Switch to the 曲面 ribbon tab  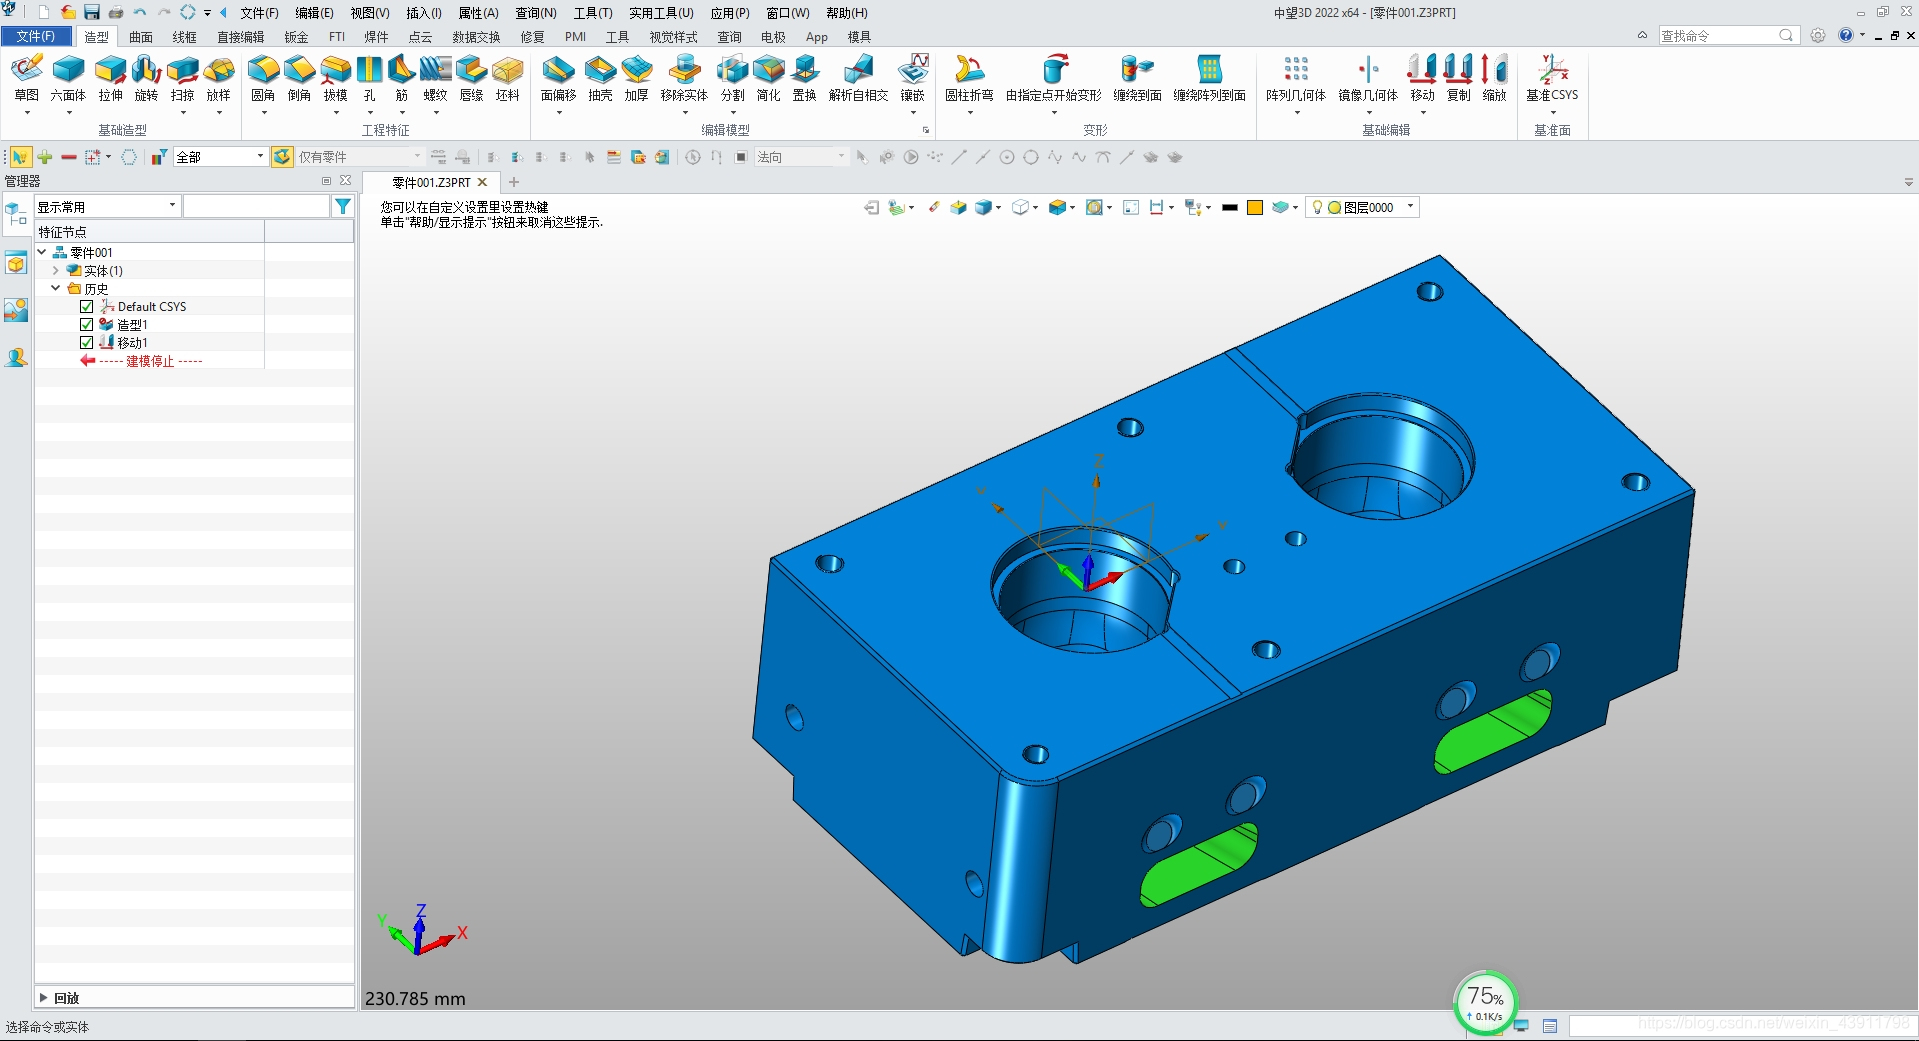click(x=140, y=37)
